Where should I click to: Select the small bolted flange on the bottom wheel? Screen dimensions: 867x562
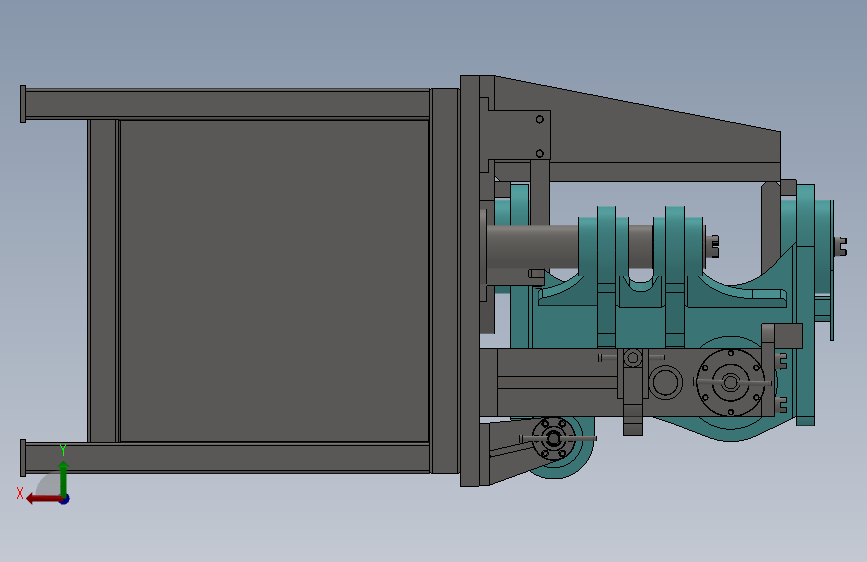click(x=553, y=439)
